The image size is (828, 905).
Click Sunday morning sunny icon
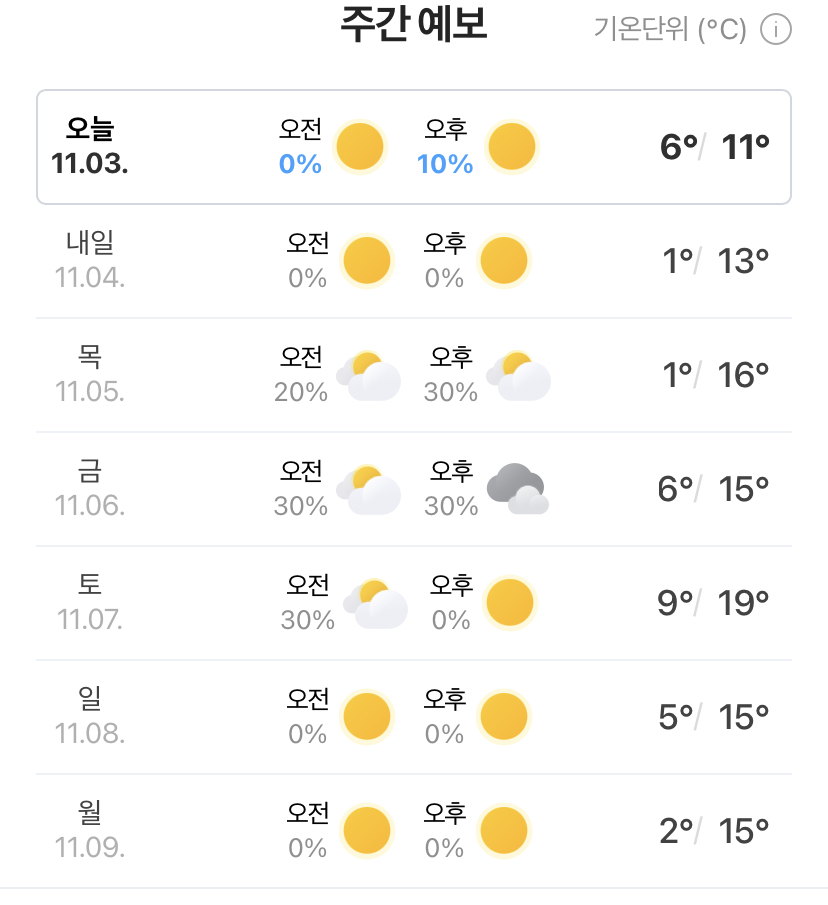click(x=367, y=717)
